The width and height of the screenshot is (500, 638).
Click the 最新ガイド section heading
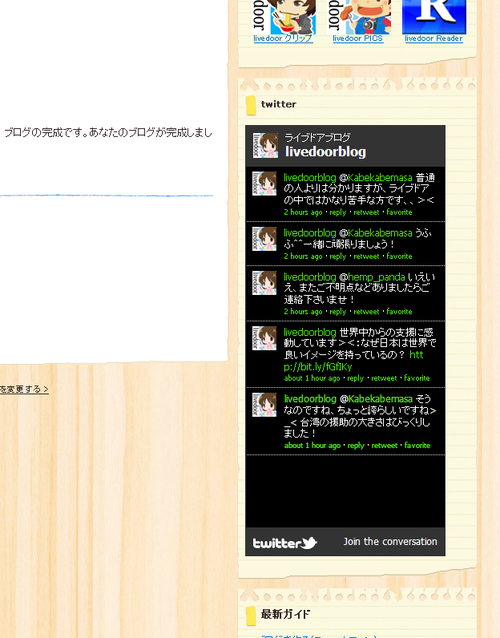pos(285,614)
